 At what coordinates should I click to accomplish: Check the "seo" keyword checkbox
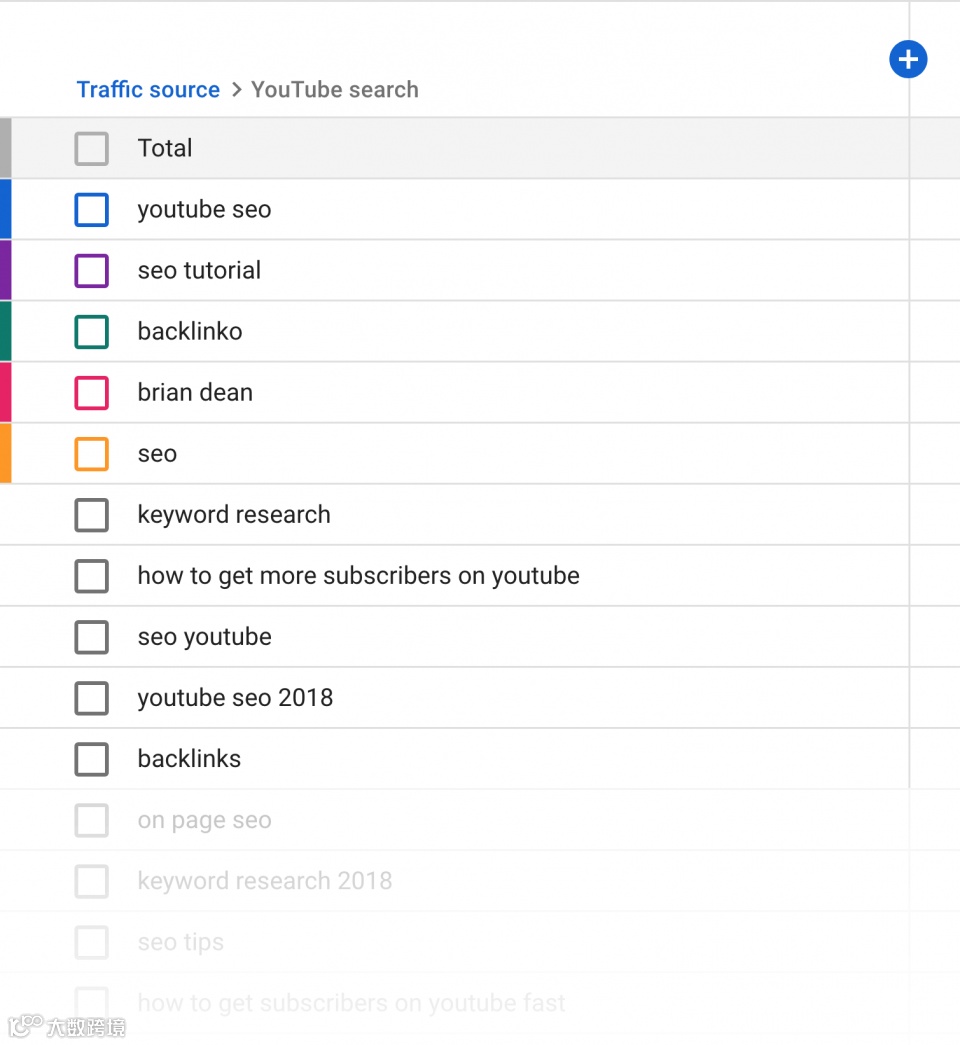pyautogui.click(x=91, y=454)
